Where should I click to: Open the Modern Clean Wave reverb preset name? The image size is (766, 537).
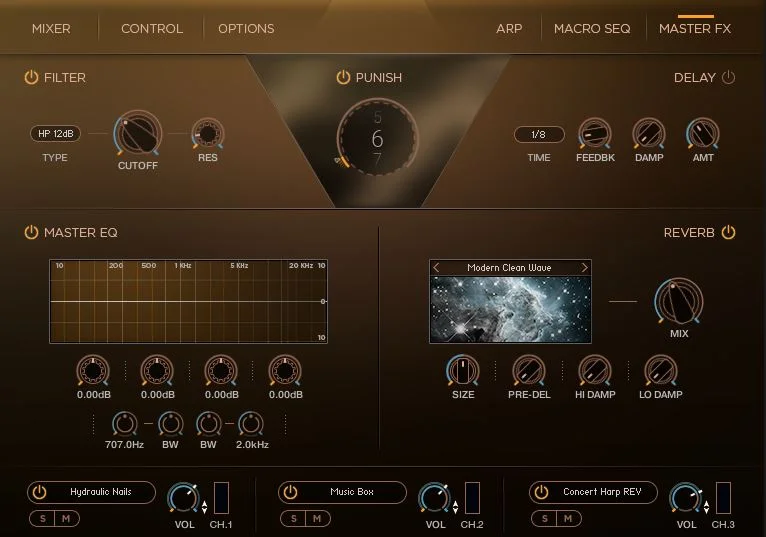[x=510, y=268]
